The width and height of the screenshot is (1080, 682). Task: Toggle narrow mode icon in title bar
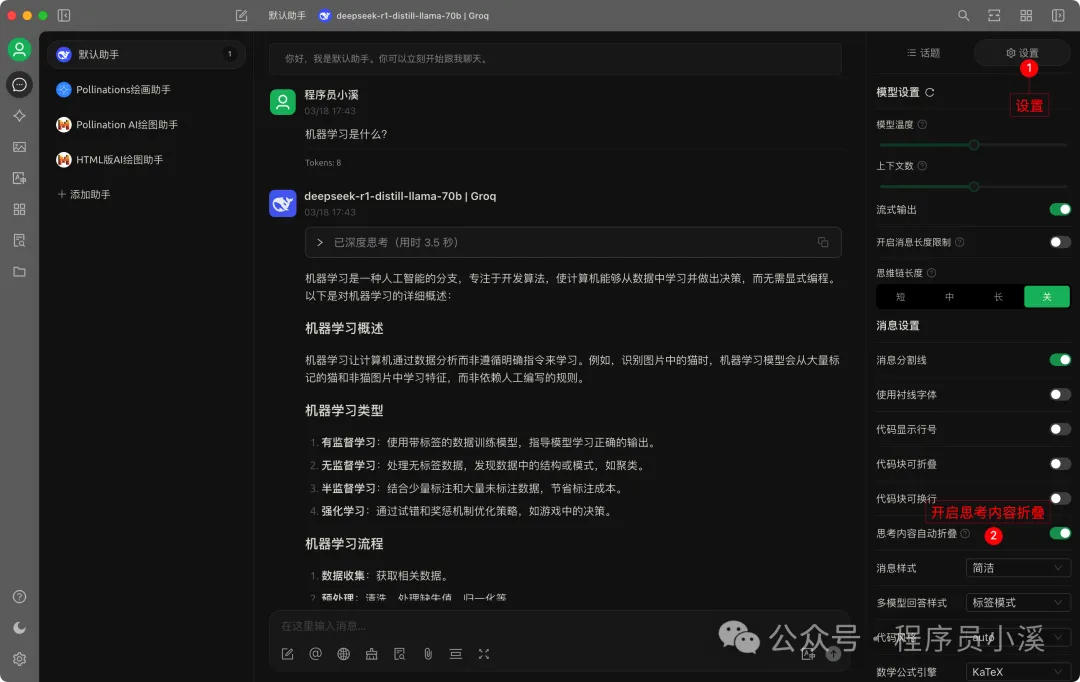pos(994,15)
